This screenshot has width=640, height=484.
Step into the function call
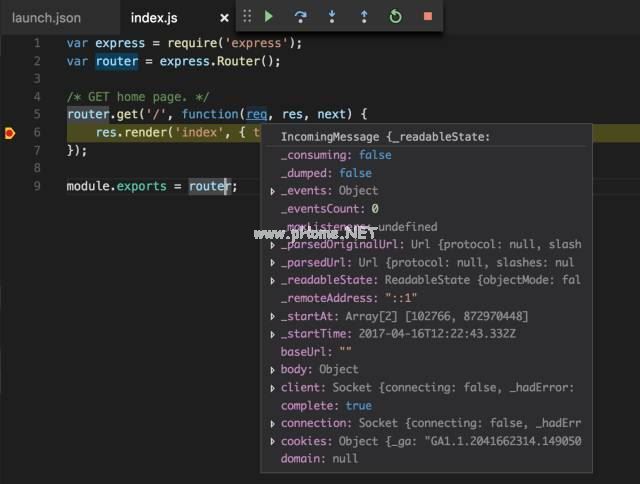(332, 16)
